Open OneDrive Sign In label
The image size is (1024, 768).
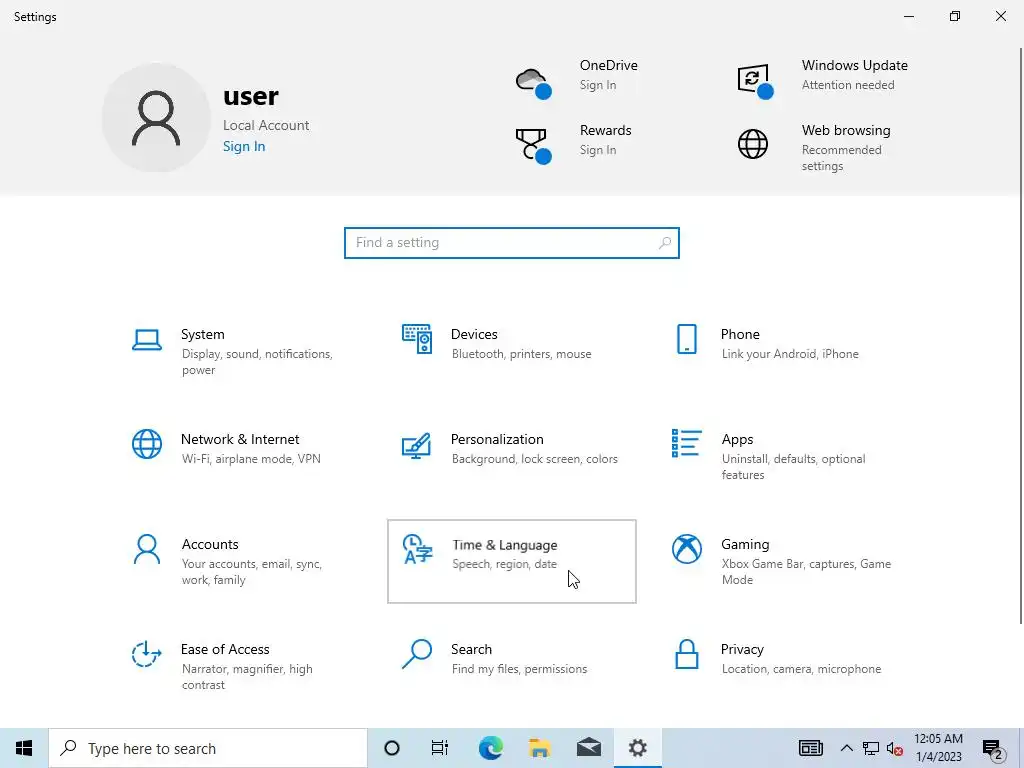[x=598, y=85]
